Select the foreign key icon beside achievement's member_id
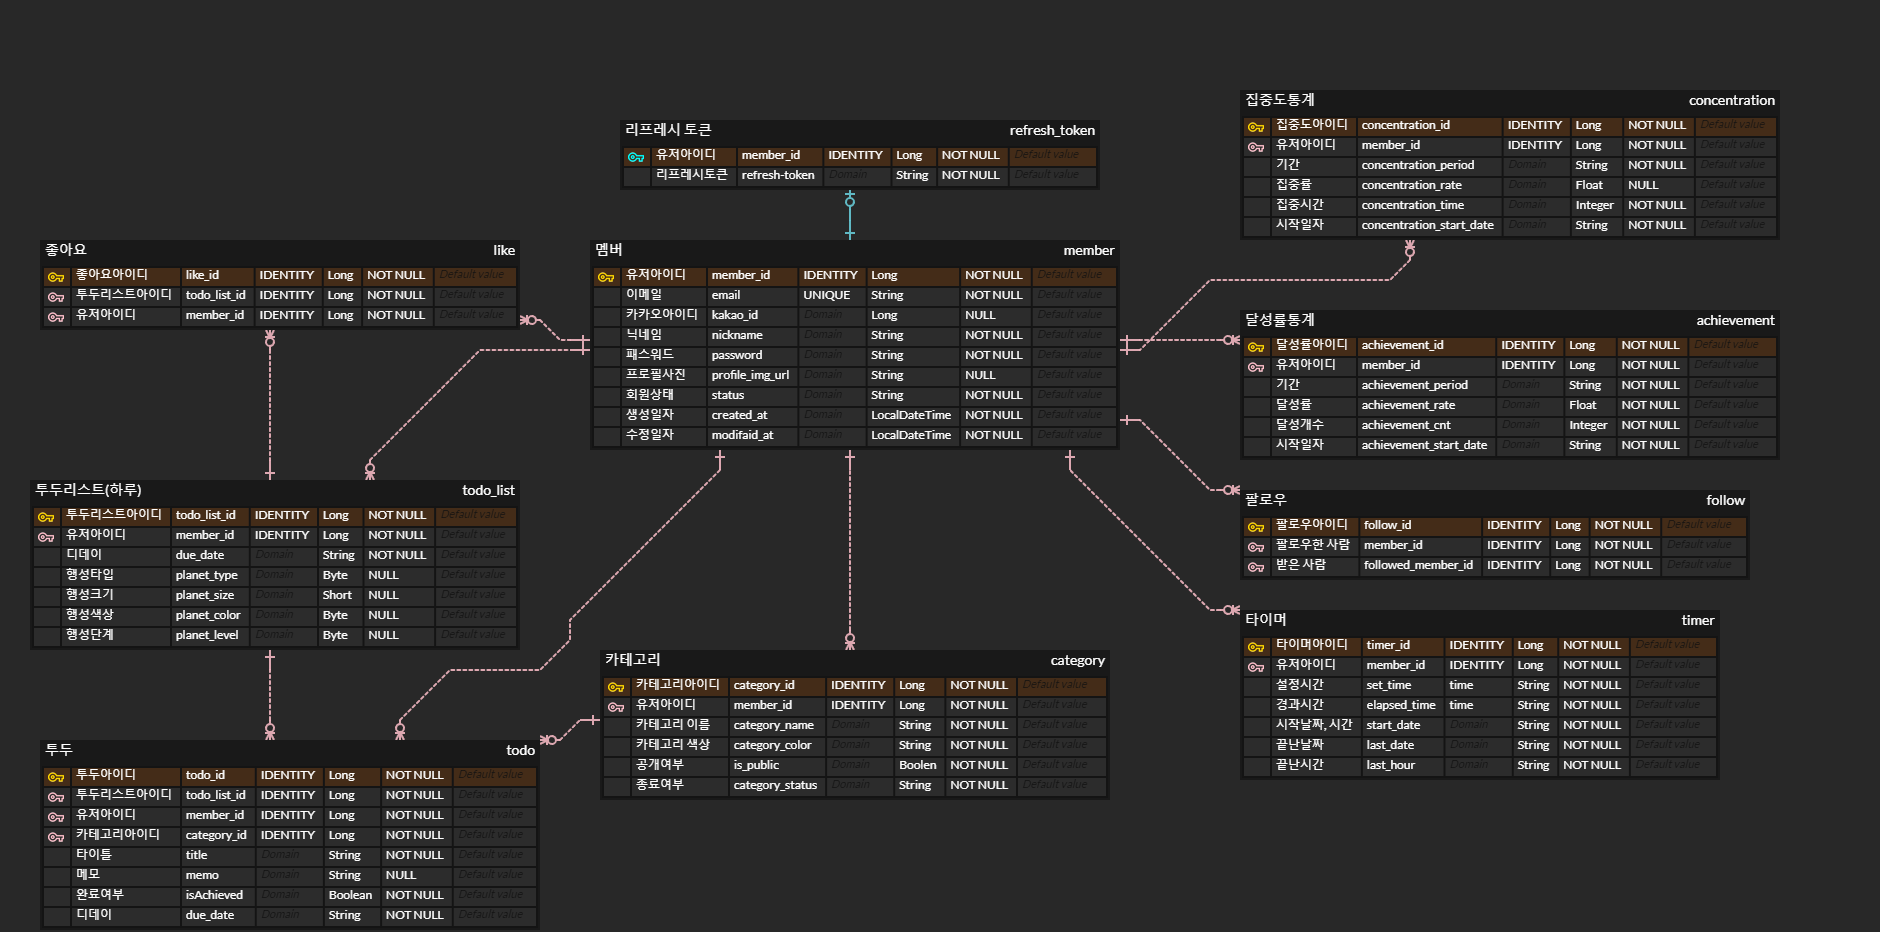1880x932 pixels. coord(1255,365)
